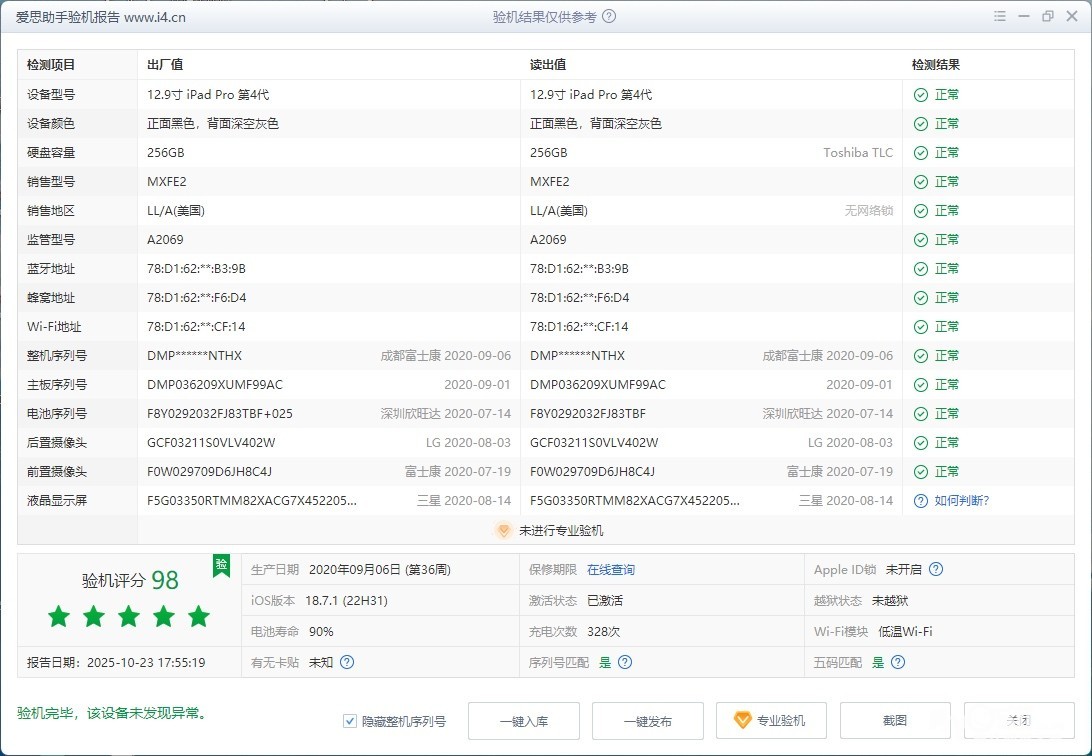Open the menu list icon in title bar
The height and width of the screenshot is (756, 1092).
(x=1000, y=17)
